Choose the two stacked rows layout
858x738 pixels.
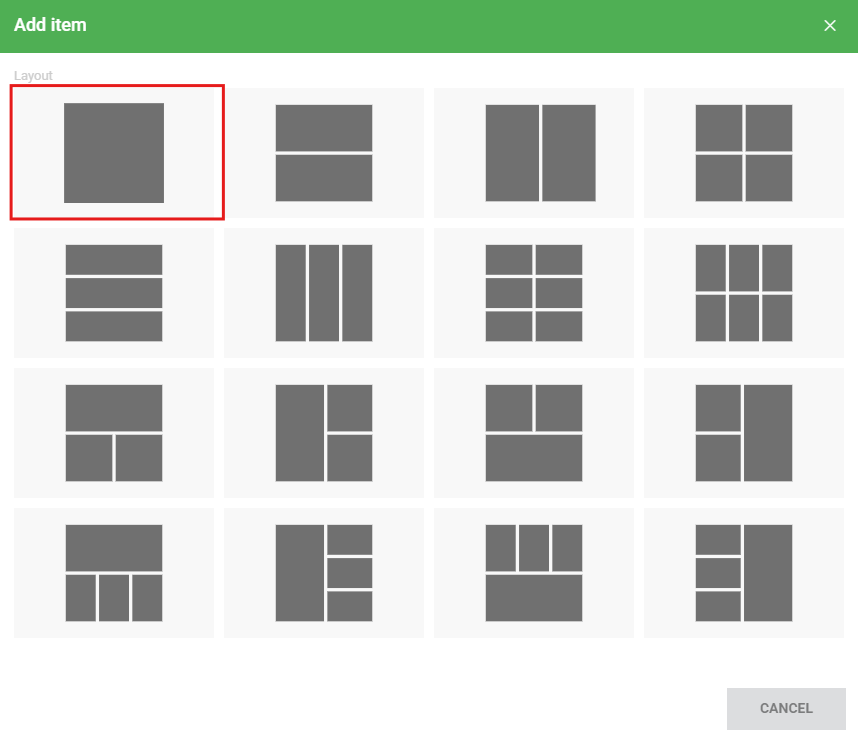pos(324,153)
